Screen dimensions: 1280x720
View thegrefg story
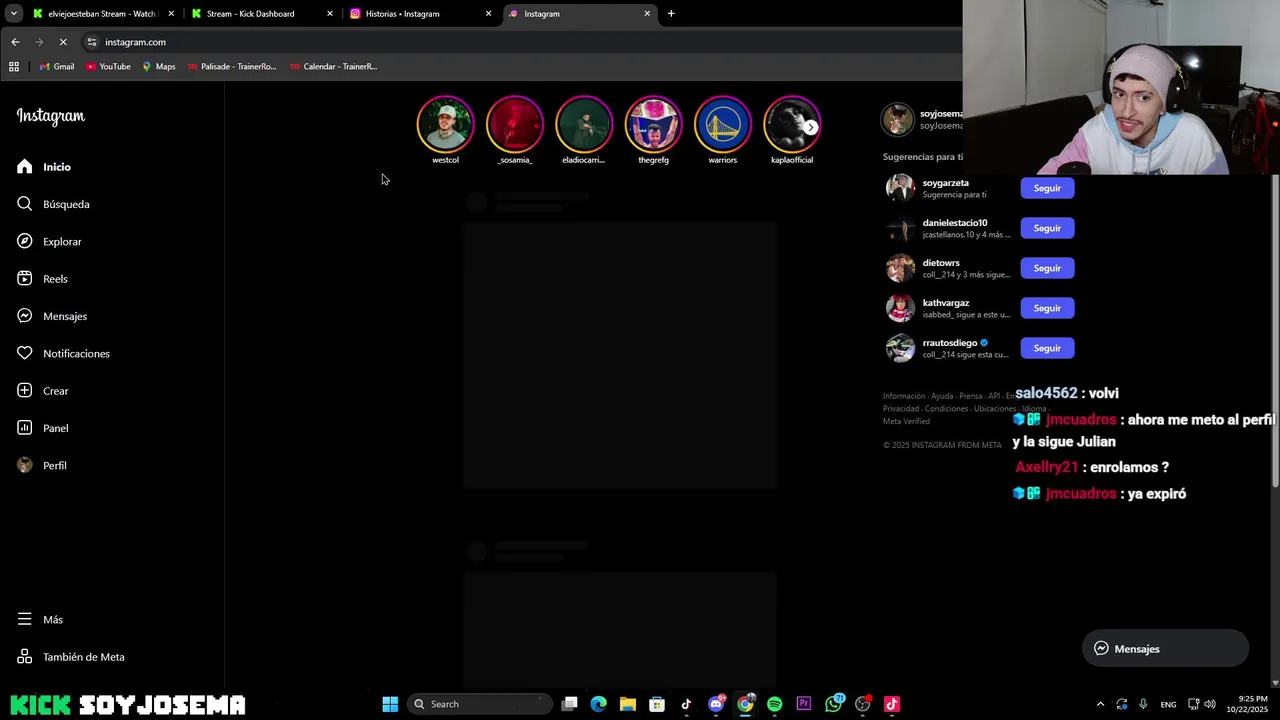[653, 124]
